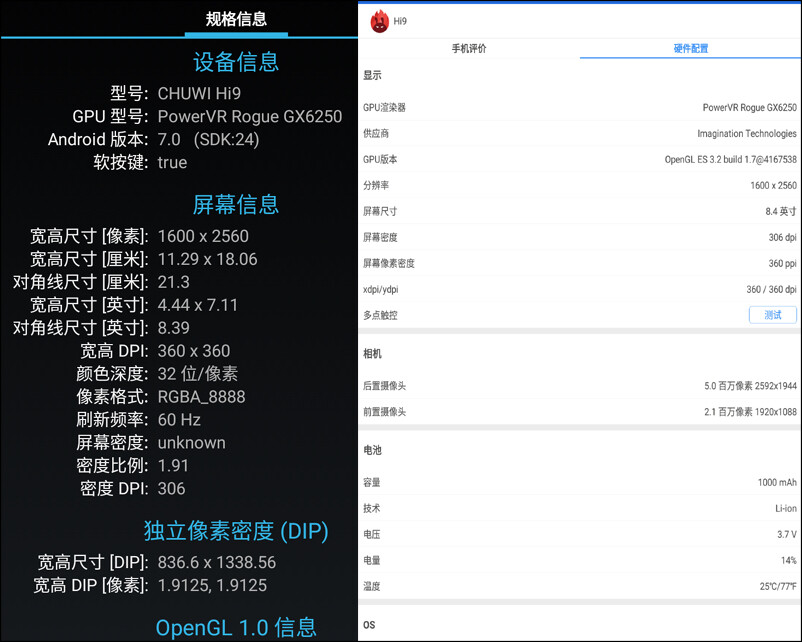Click value 1.9125, 1.9125
The image size is (802, 642).
[212, 585]
